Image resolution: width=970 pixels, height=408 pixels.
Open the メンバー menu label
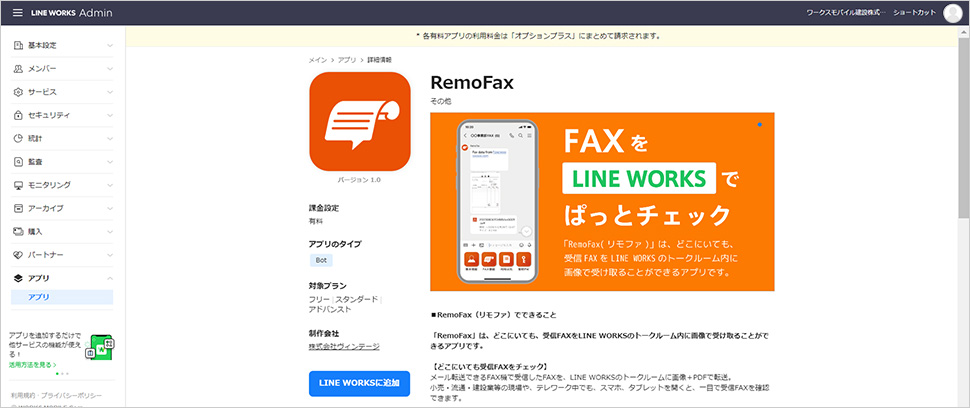click(x=42, y=69)
